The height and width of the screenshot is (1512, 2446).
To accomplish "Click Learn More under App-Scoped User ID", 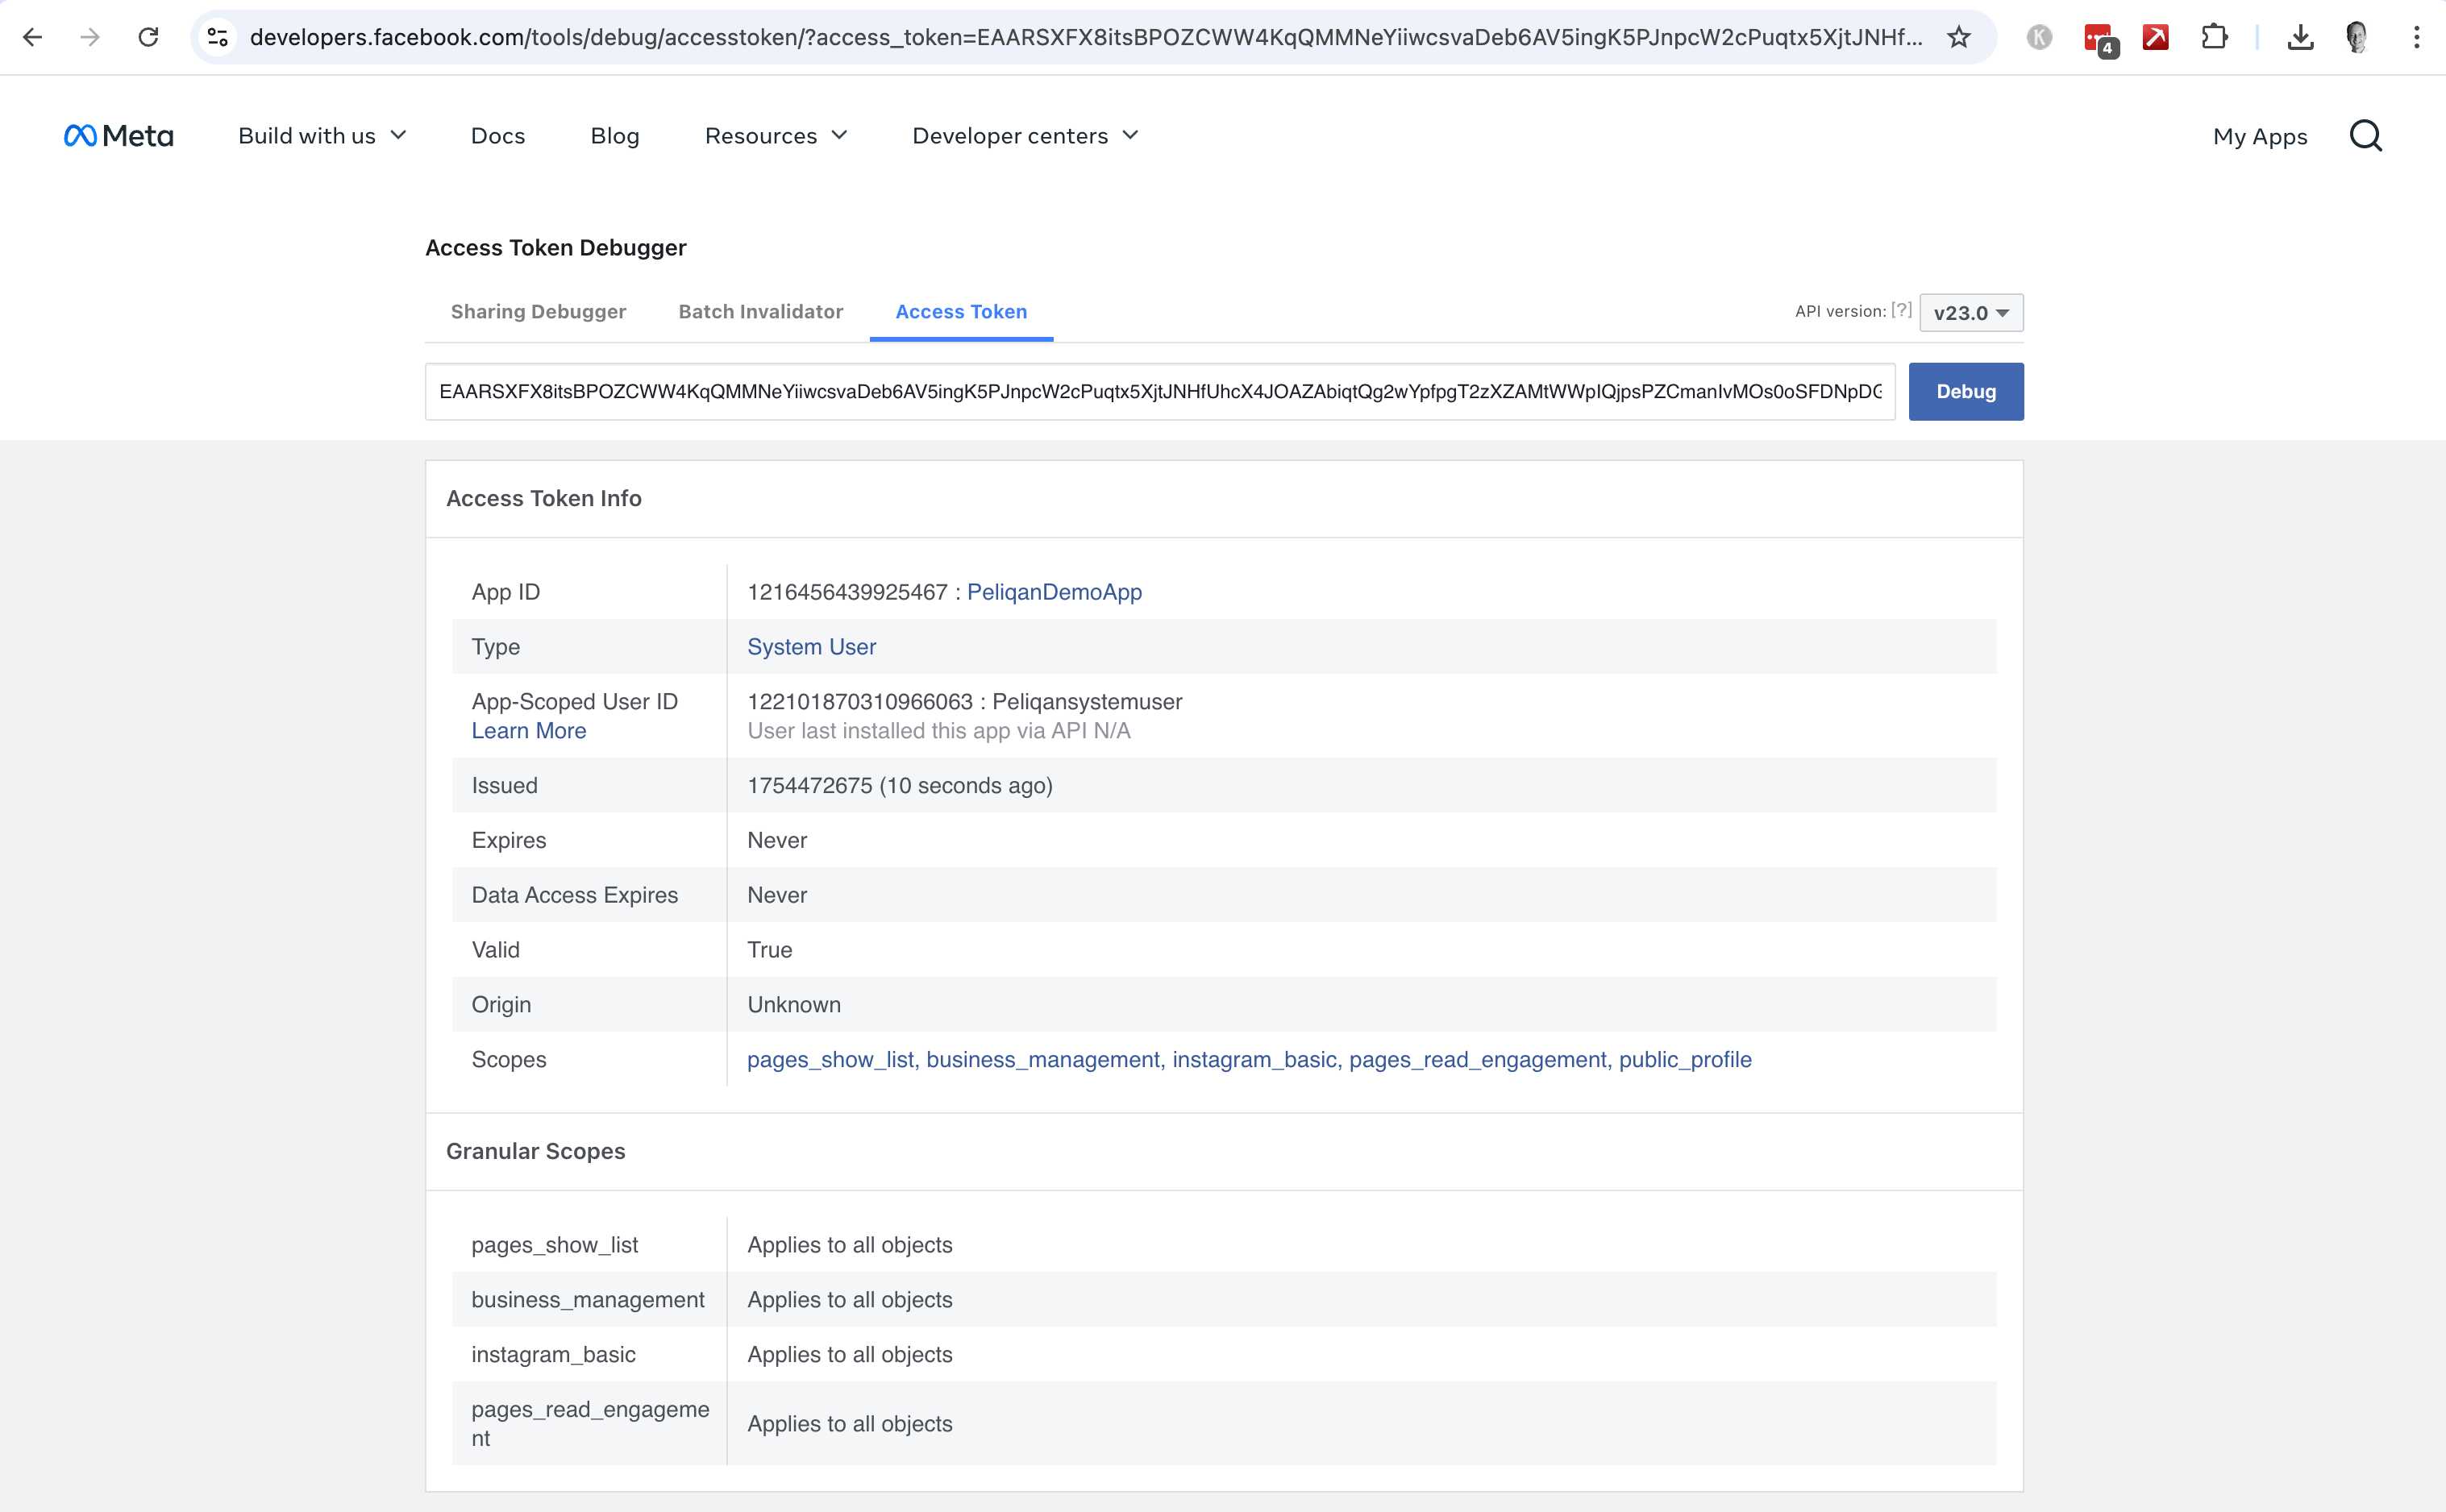I will [x=529, y=731].
